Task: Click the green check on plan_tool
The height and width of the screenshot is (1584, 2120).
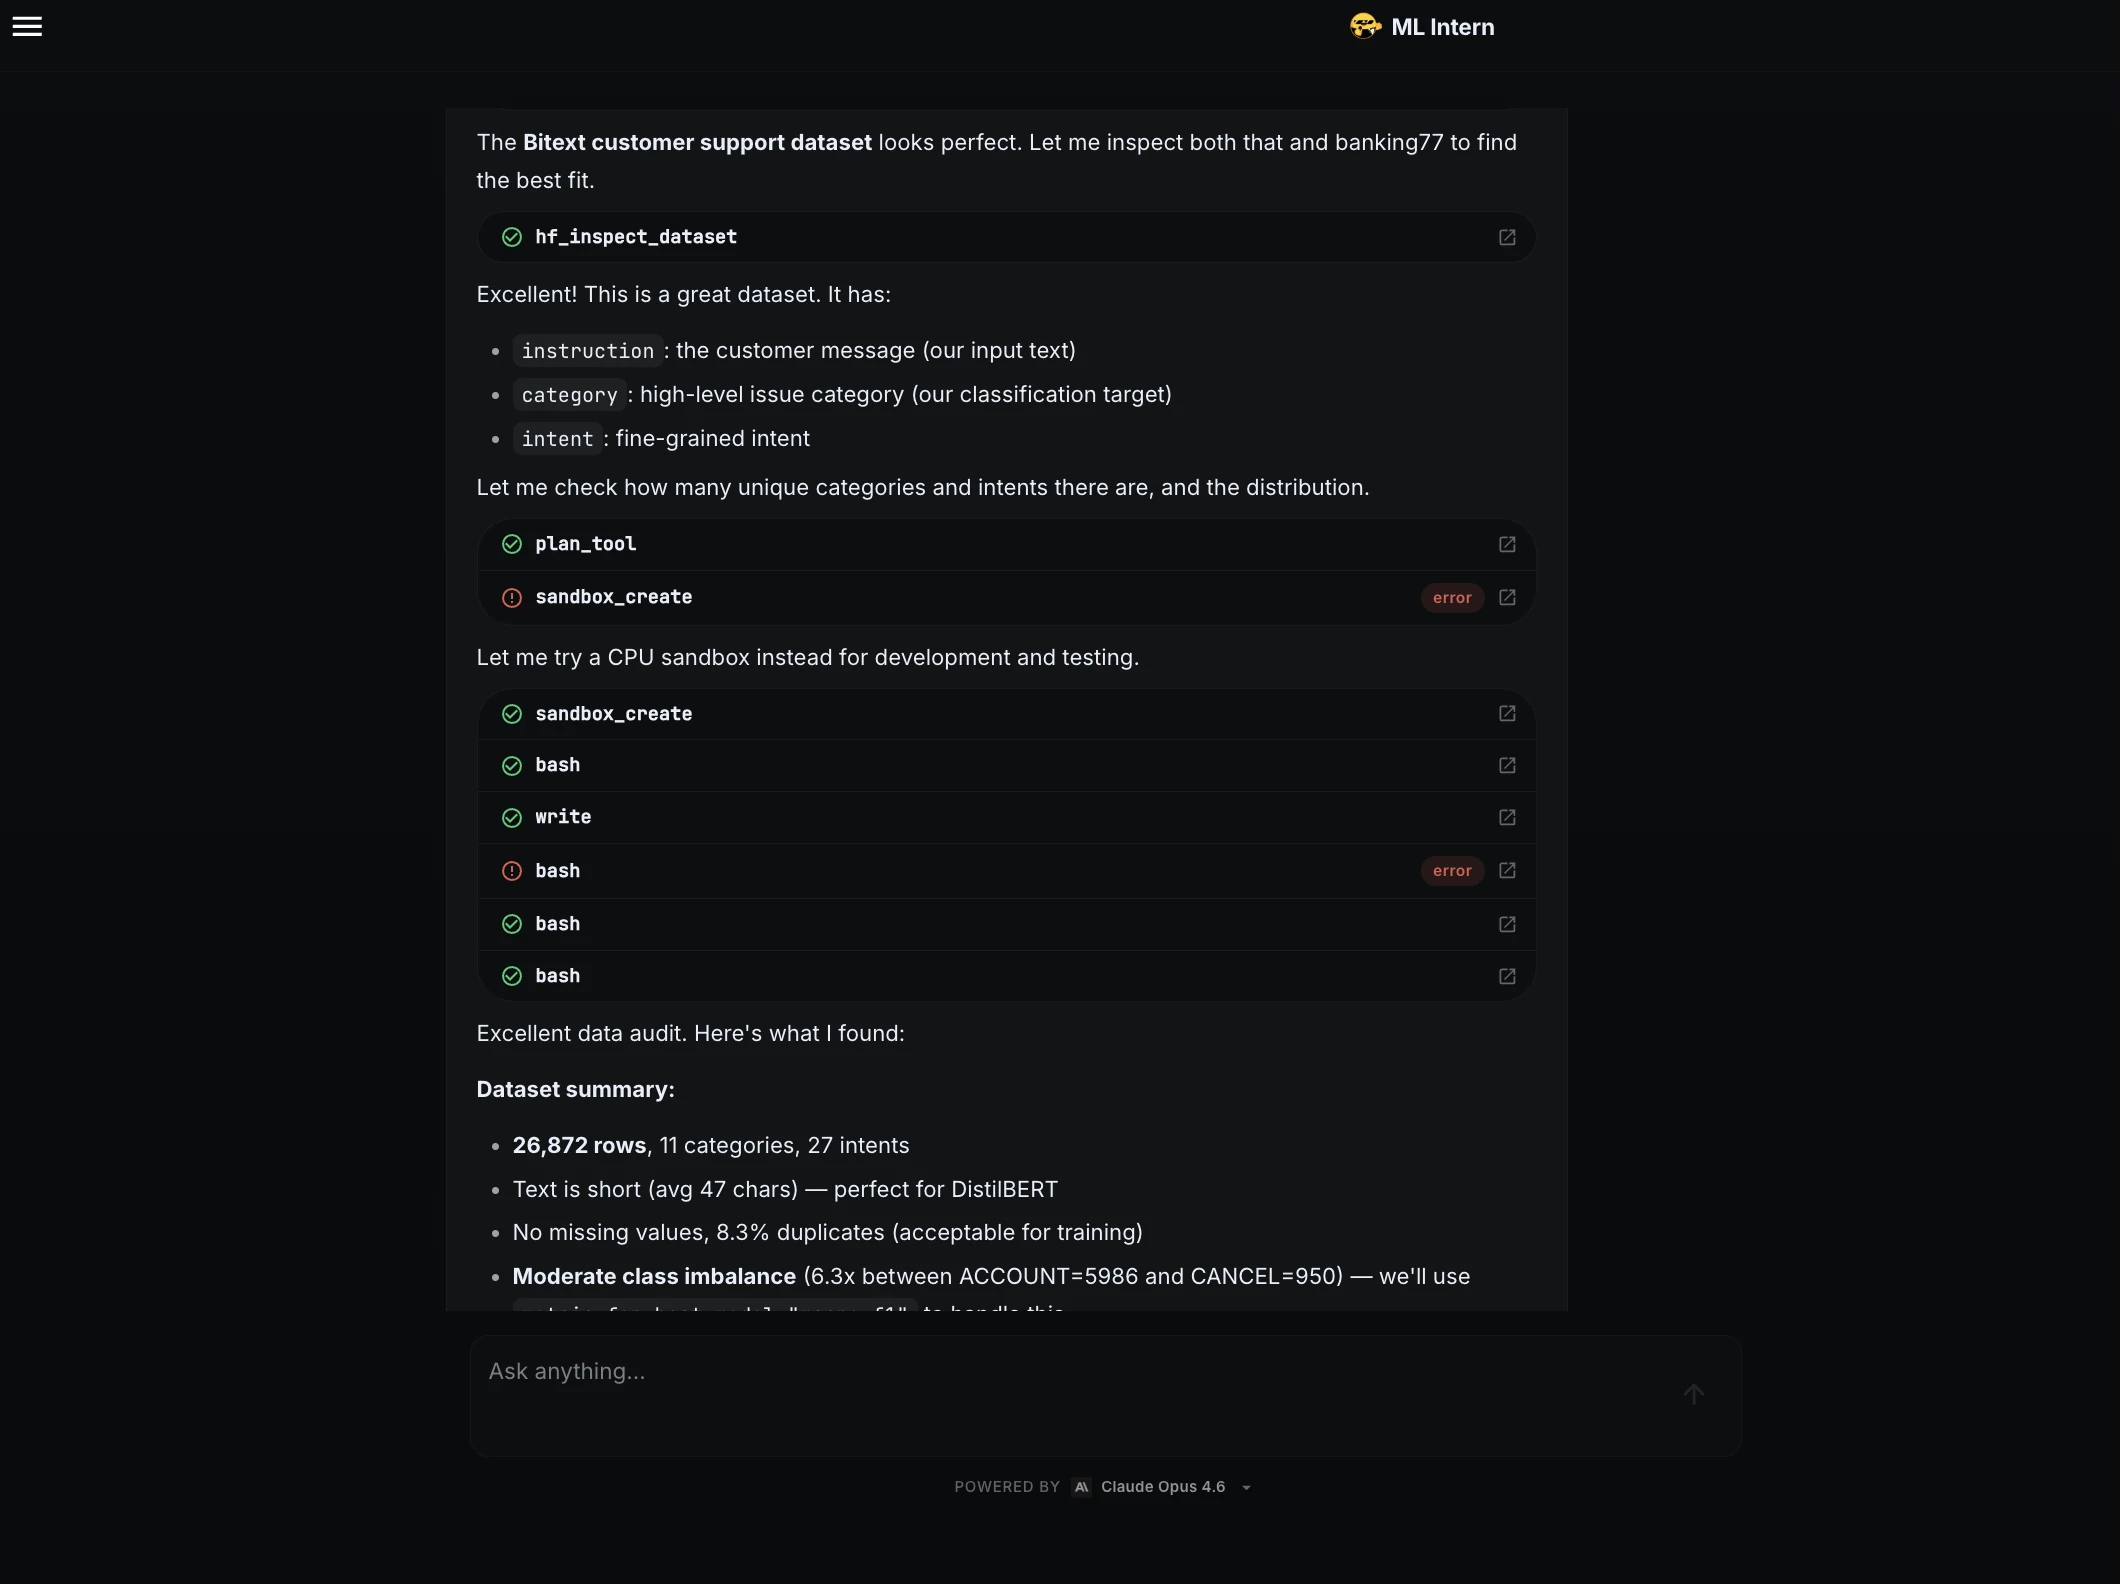Action: [512, 544]
